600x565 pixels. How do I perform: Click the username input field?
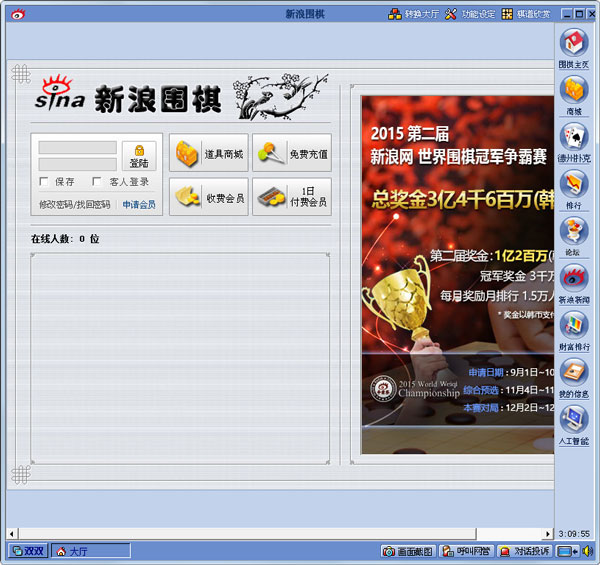click(78, 147)
